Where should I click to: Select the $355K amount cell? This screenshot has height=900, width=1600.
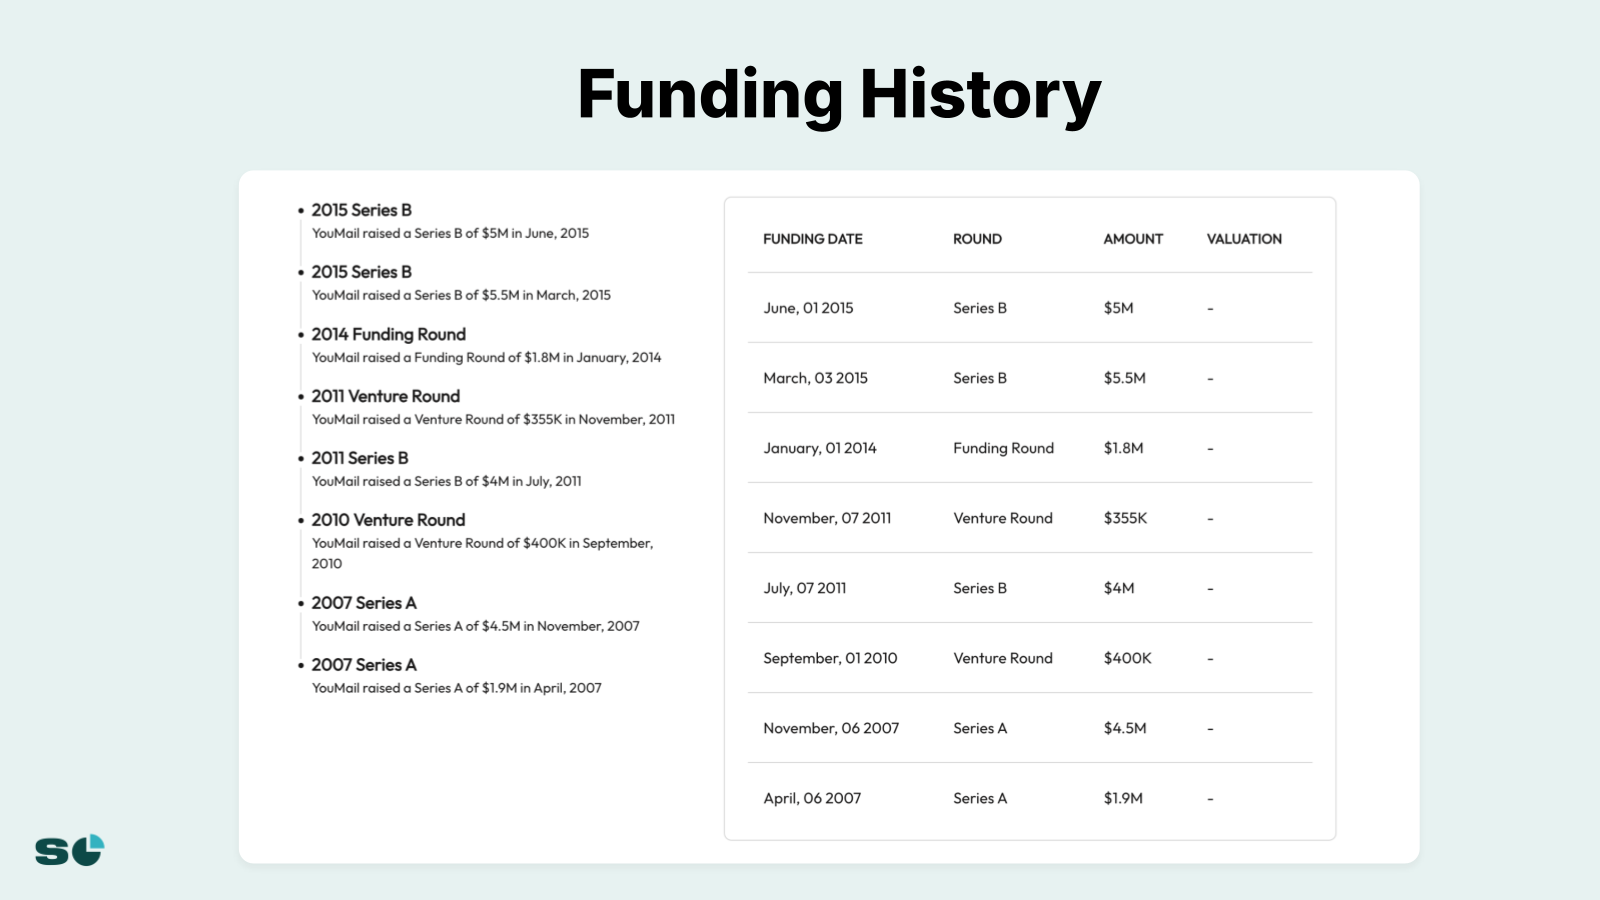coord(1125,518)
